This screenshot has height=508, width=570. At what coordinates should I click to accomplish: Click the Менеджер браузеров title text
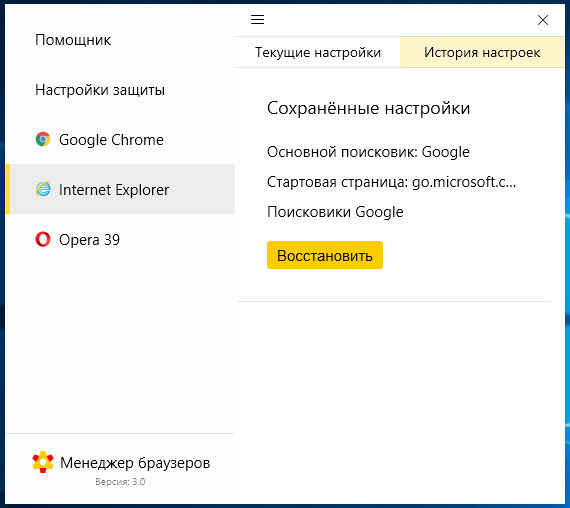135,463
